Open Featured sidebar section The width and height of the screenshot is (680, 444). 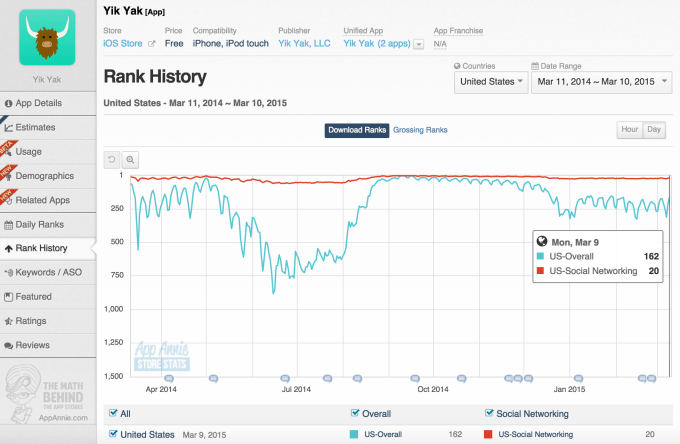click(x=48, y=297)
